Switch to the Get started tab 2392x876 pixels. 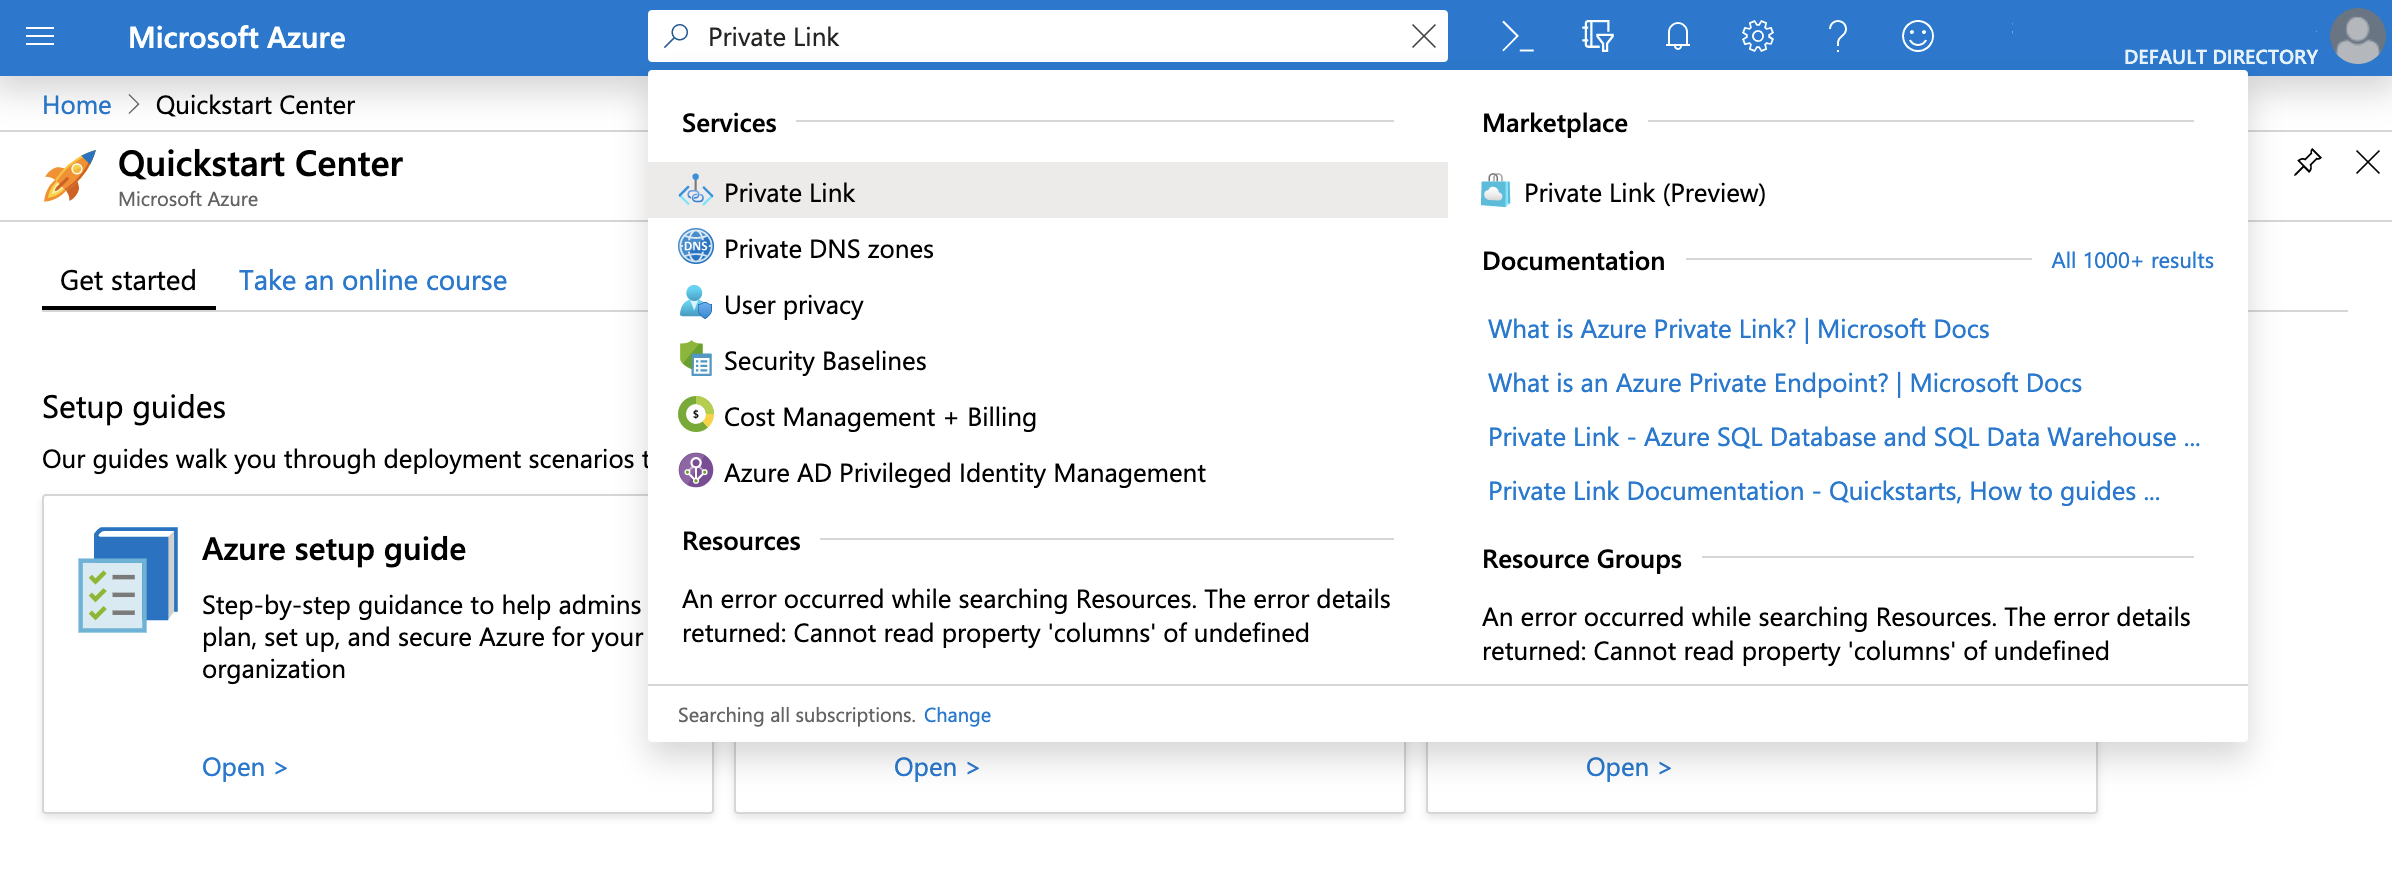tap(128, 280)
